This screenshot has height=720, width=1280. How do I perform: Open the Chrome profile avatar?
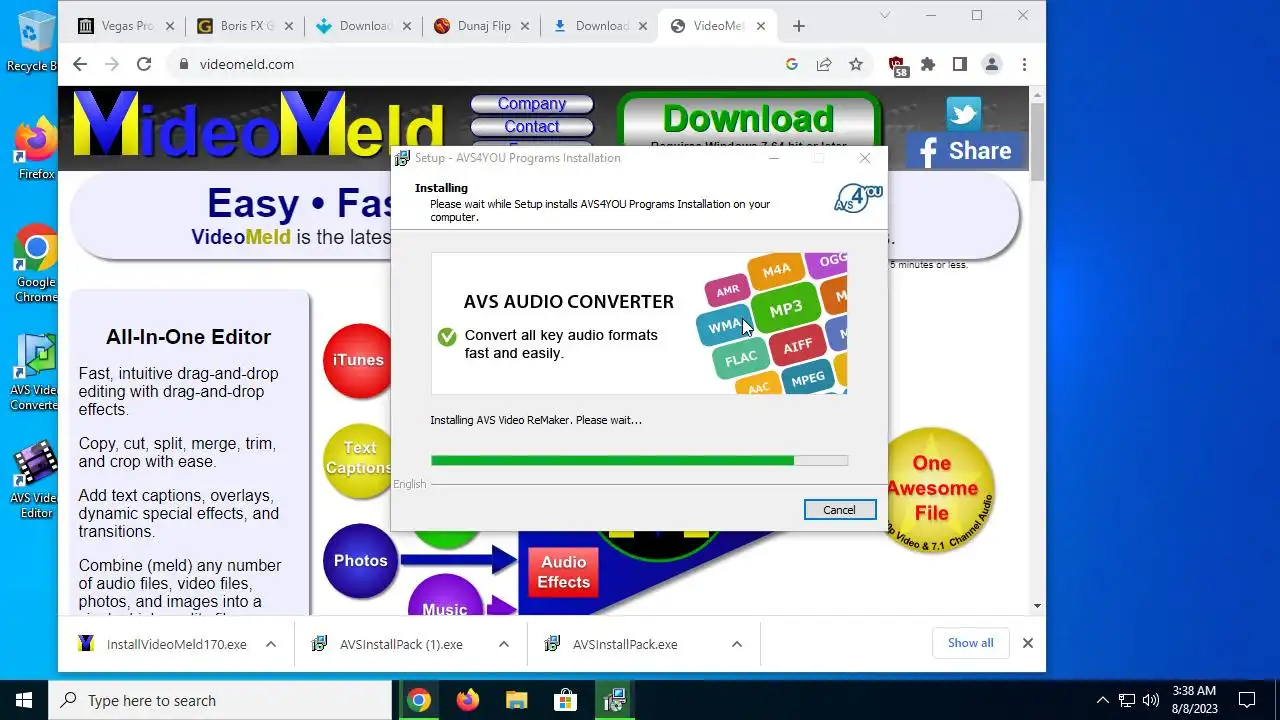[x=992, y=64]
